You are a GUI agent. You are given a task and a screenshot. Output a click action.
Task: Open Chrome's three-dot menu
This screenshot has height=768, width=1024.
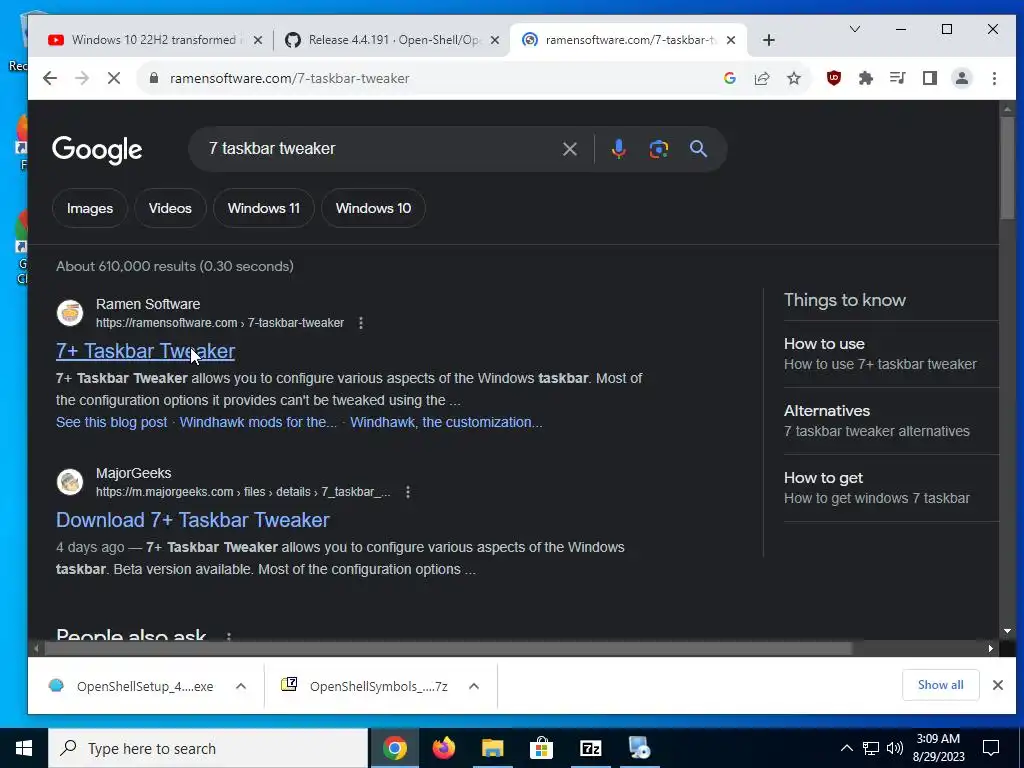994,78
